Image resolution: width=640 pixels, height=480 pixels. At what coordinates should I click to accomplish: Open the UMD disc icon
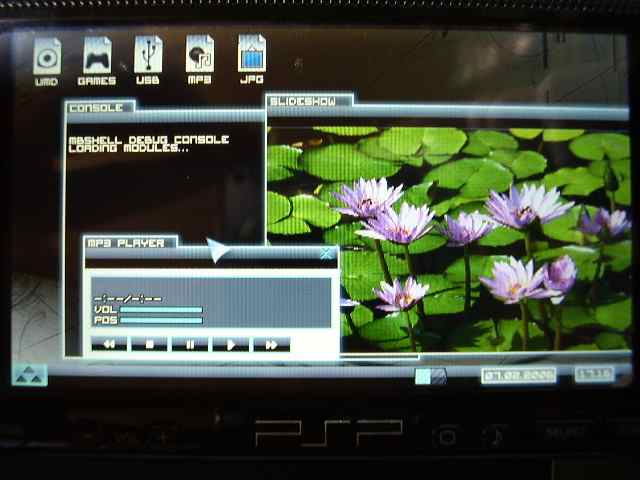[47, 57]
